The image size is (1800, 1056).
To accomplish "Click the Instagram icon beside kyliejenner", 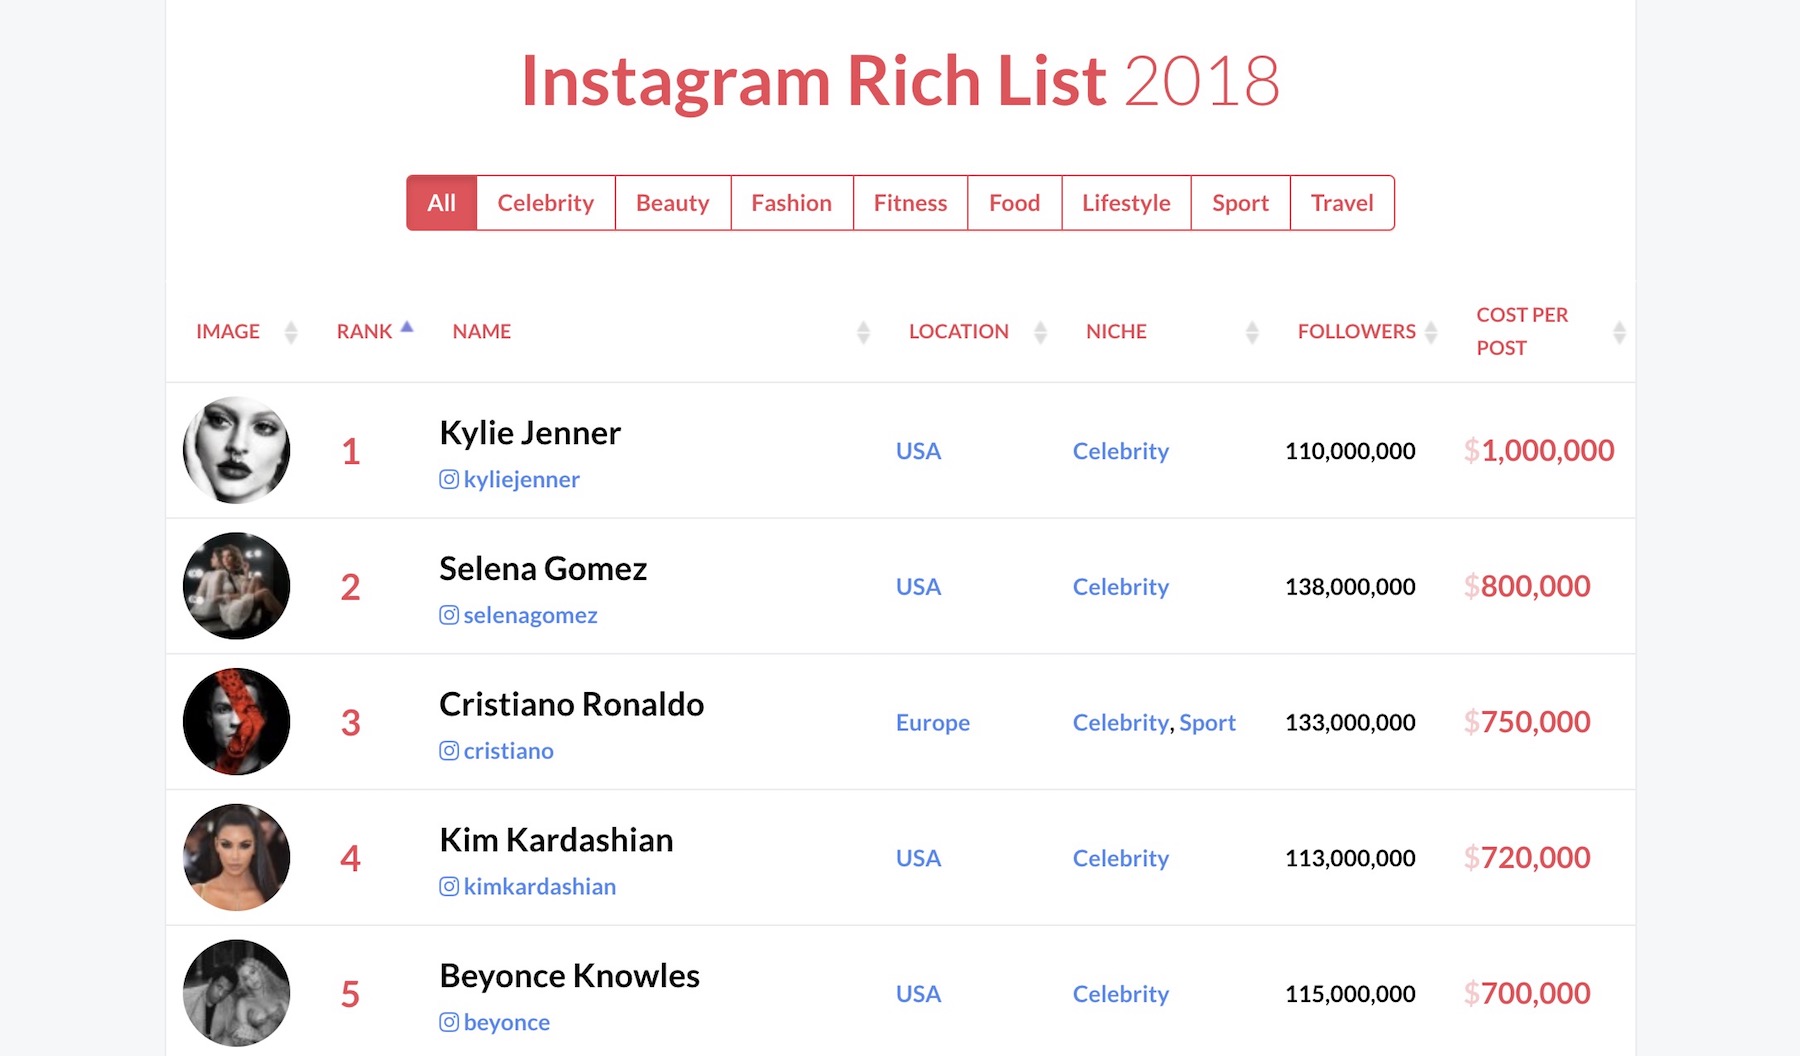I will [449, 479].
